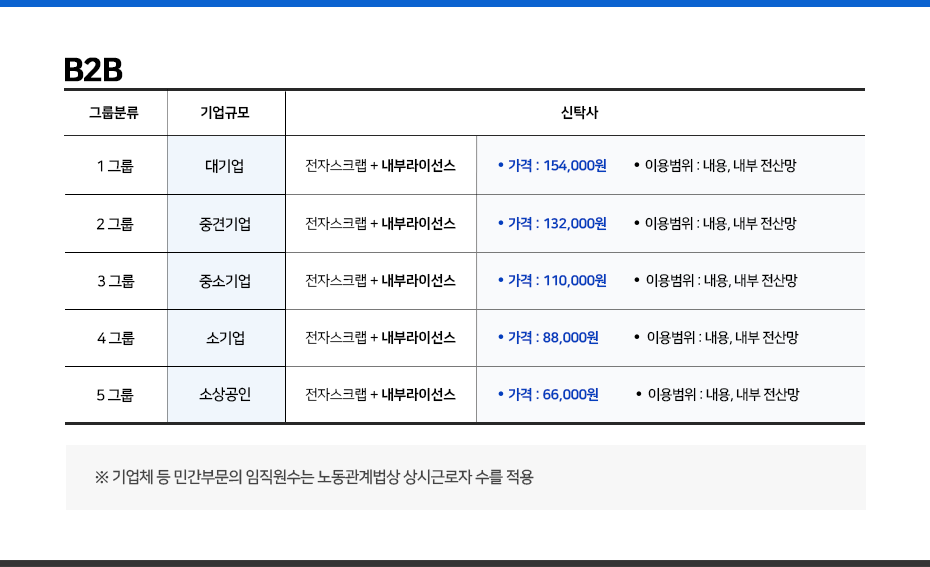Image resolution: width=930 pixels, height=567 pixels.
Task: Click the 1 그룹 row label
Action: (115, 166)
